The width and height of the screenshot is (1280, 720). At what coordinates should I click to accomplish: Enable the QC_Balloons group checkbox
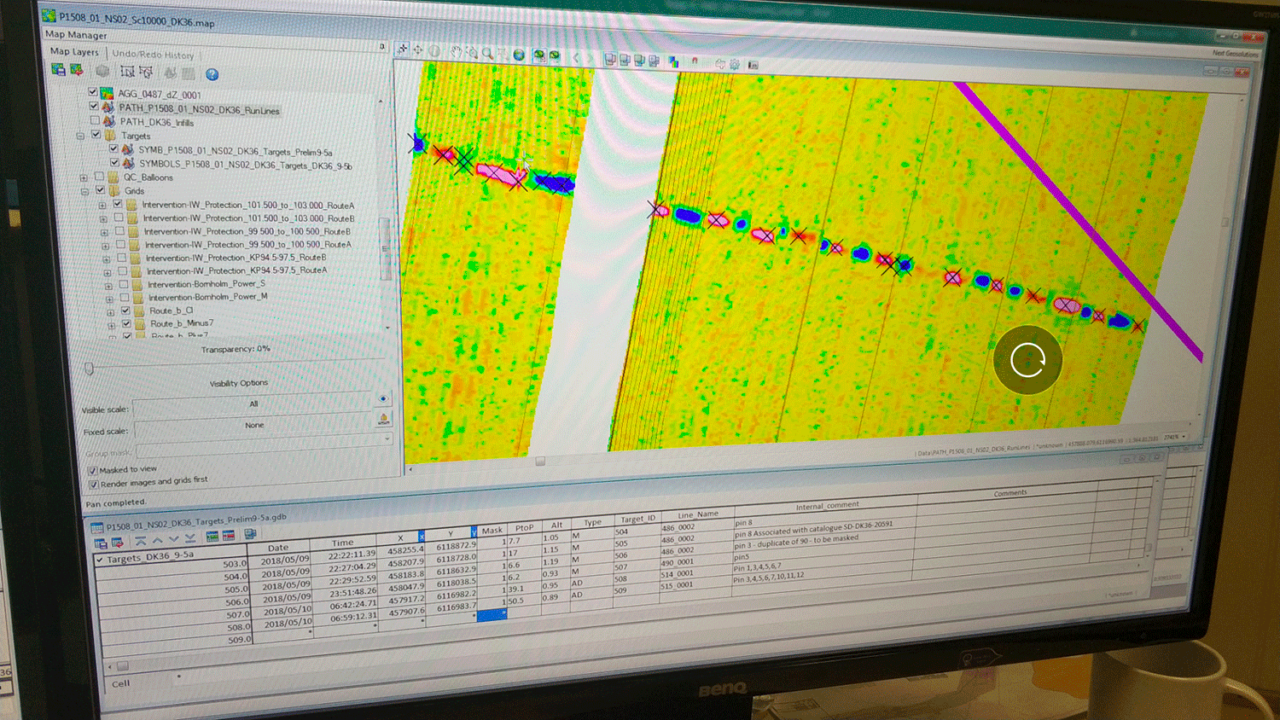point(99,177)
